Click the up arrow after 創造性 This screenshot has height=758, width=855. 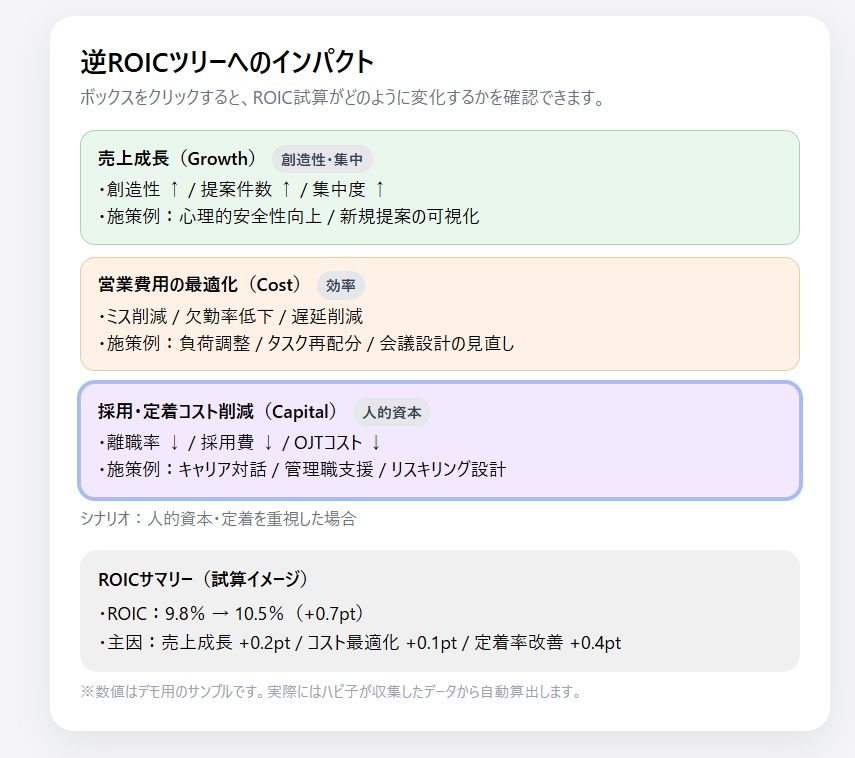[x=174, y=188]
